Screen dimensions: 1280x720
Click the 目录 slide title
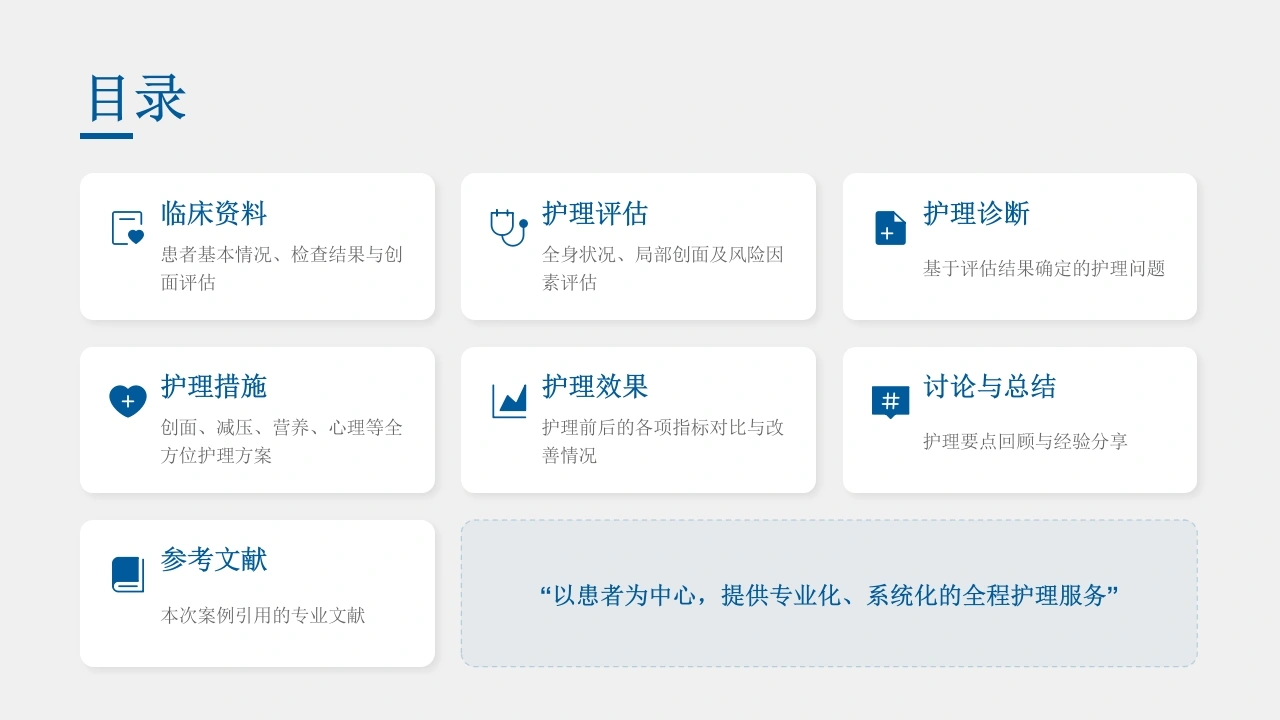point(135,98)
